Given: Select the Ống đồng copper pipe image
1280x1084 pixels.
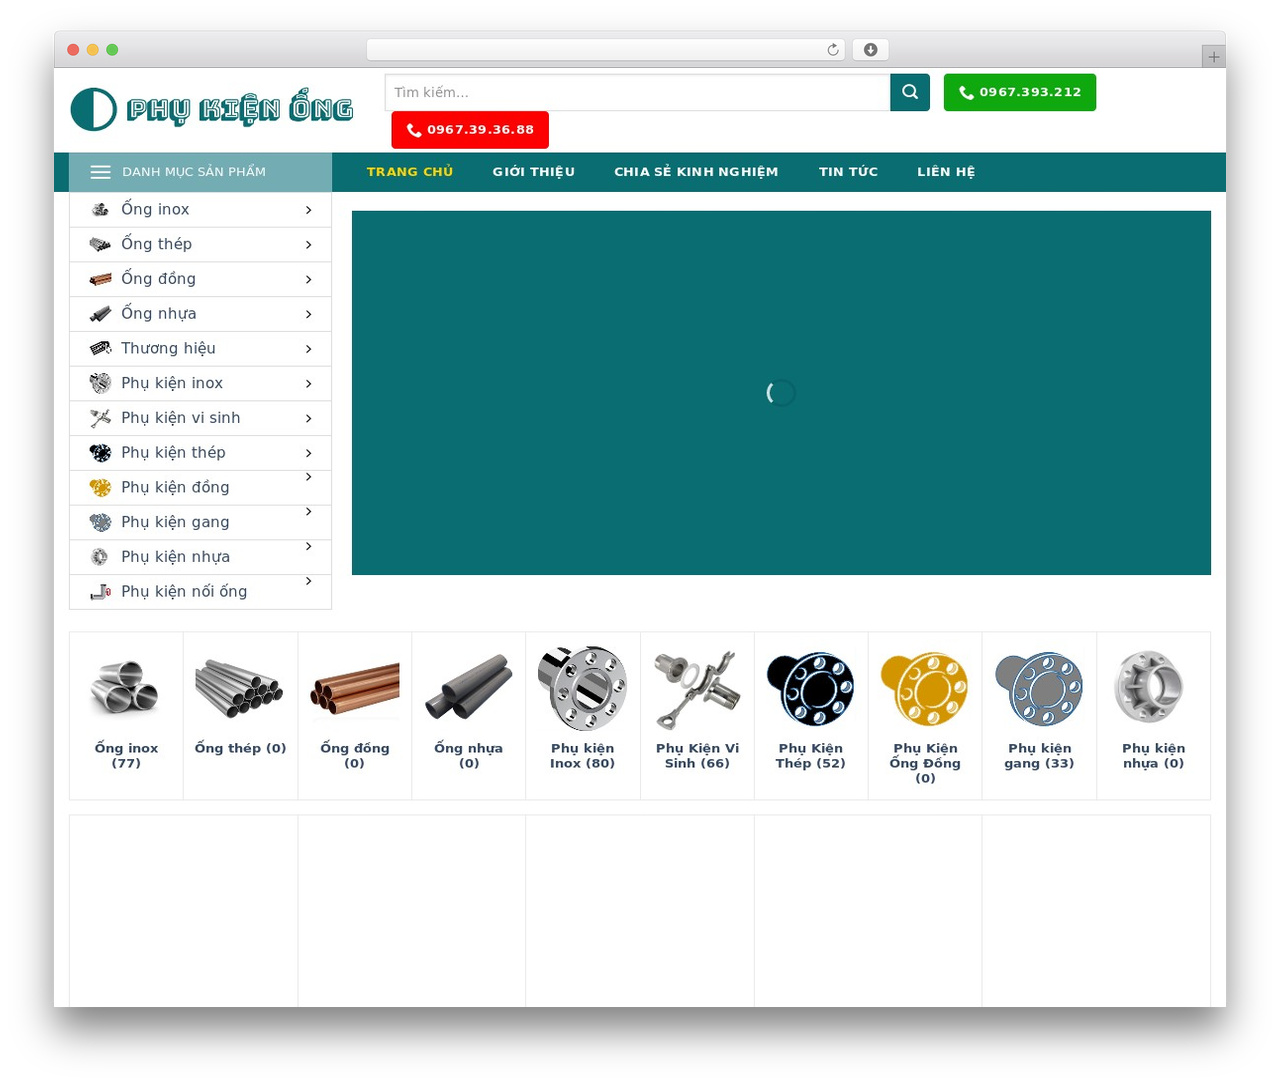Looking at the screenshot, I should (x=355, y=689).
